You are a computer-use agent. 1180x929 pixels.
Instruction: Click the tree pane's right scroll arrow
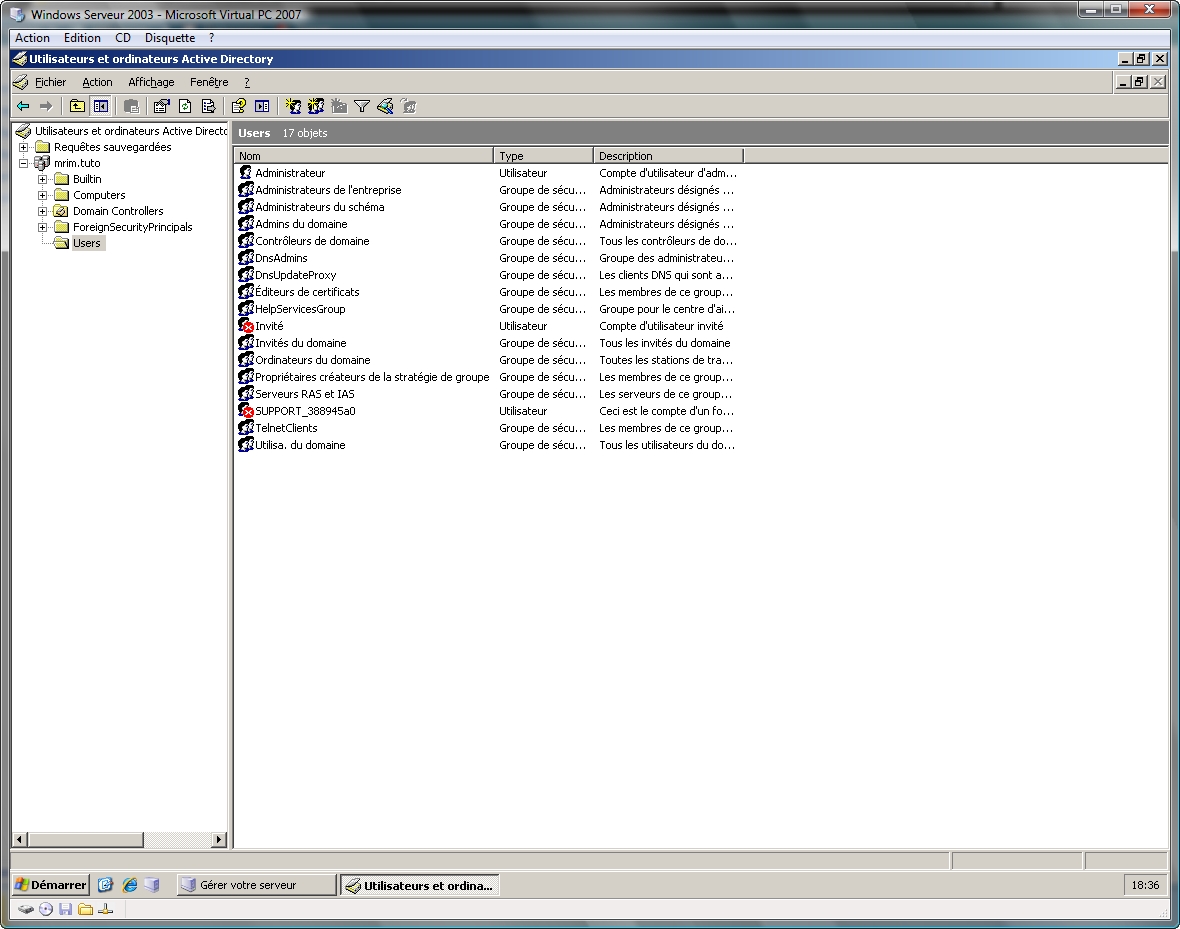(x=219, y=839)
